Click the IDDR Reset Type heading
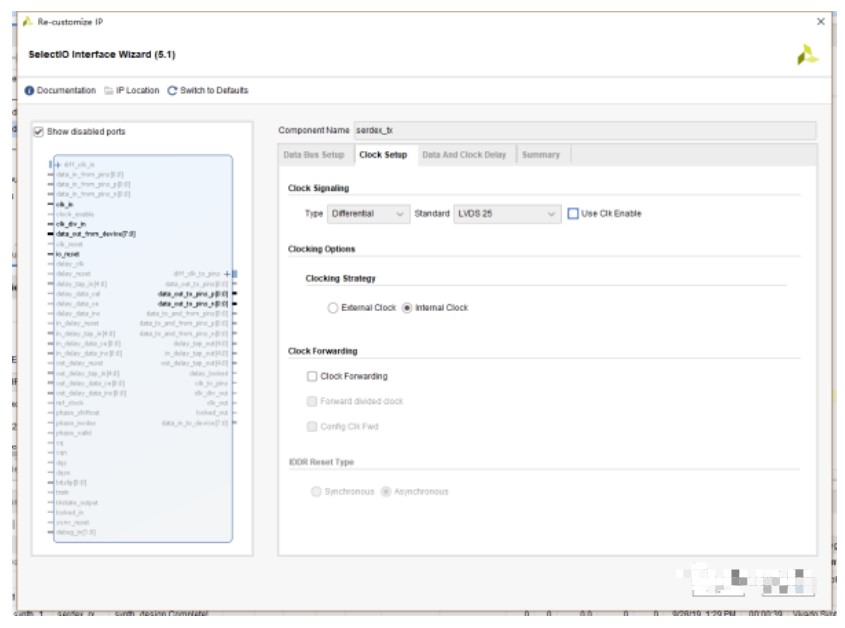This screenshot has width=845, height=628. coord(322,463)
